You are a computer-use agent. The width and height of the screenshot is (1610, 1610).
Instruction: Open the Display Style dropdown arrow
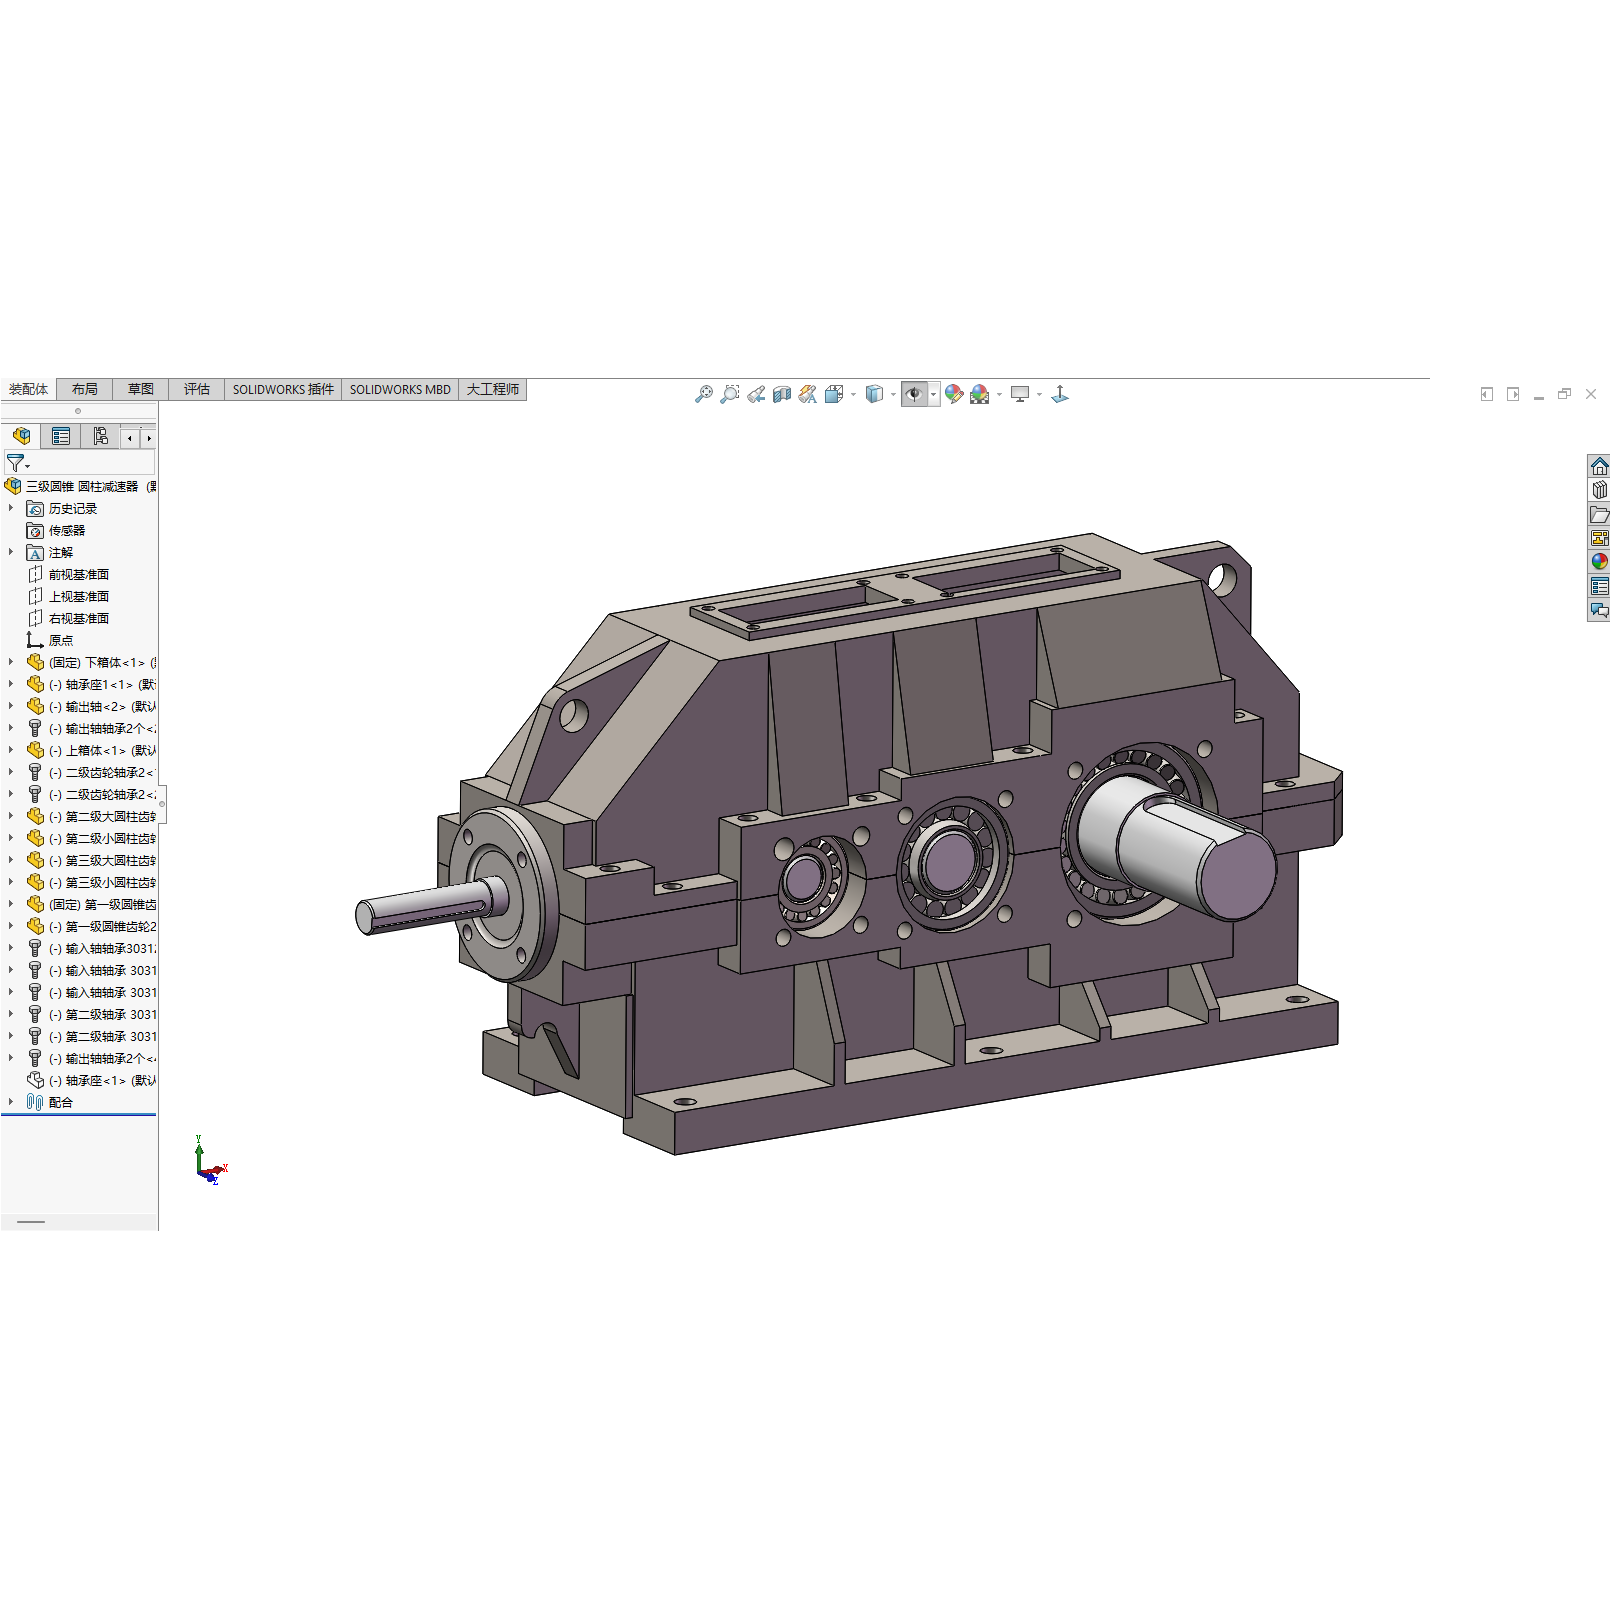coord(893,394)
